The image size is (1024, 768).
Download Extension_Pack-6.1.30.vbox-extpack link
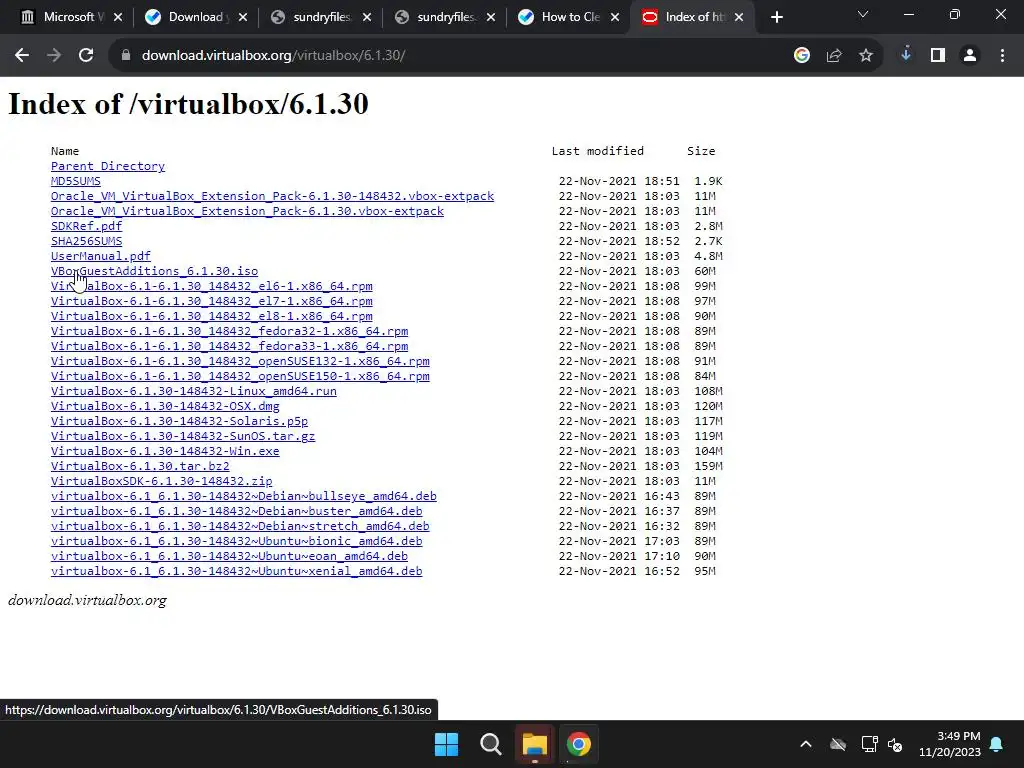[x=248, y=212]
